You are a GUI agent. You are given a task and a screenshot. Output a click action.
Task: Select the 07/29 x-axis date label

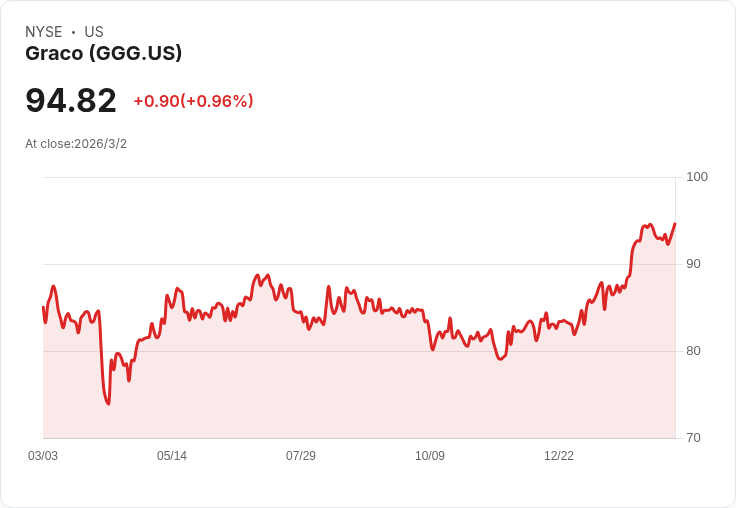coord(301,456)
